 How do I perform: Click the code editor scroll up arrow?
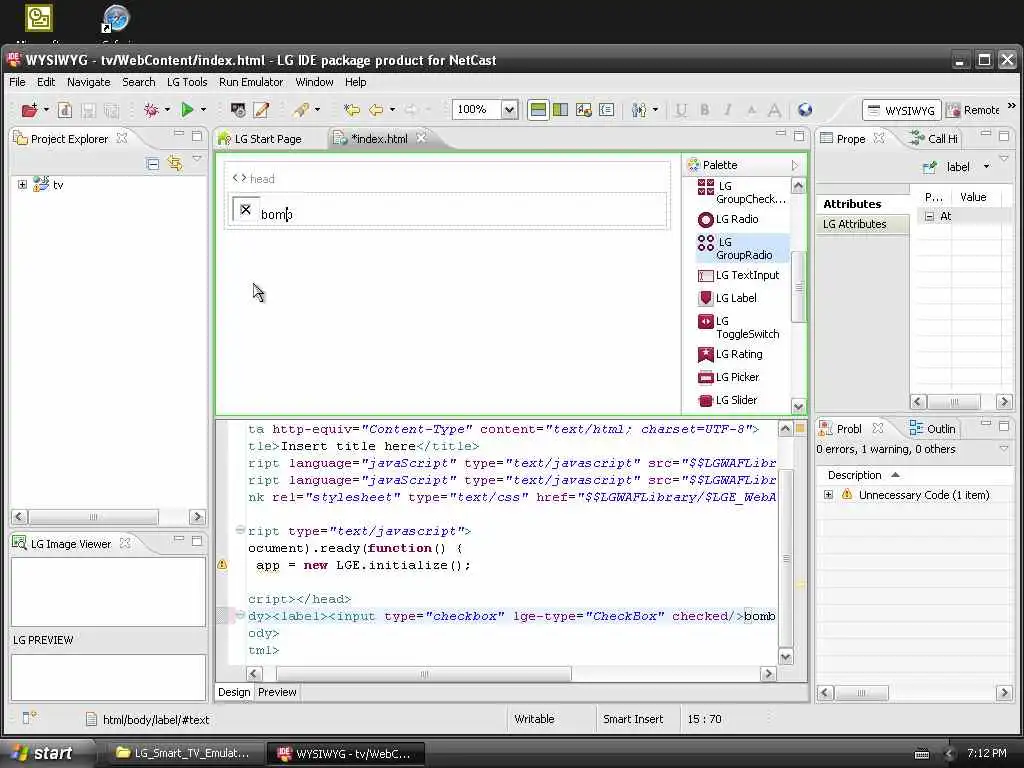point(785,428)
